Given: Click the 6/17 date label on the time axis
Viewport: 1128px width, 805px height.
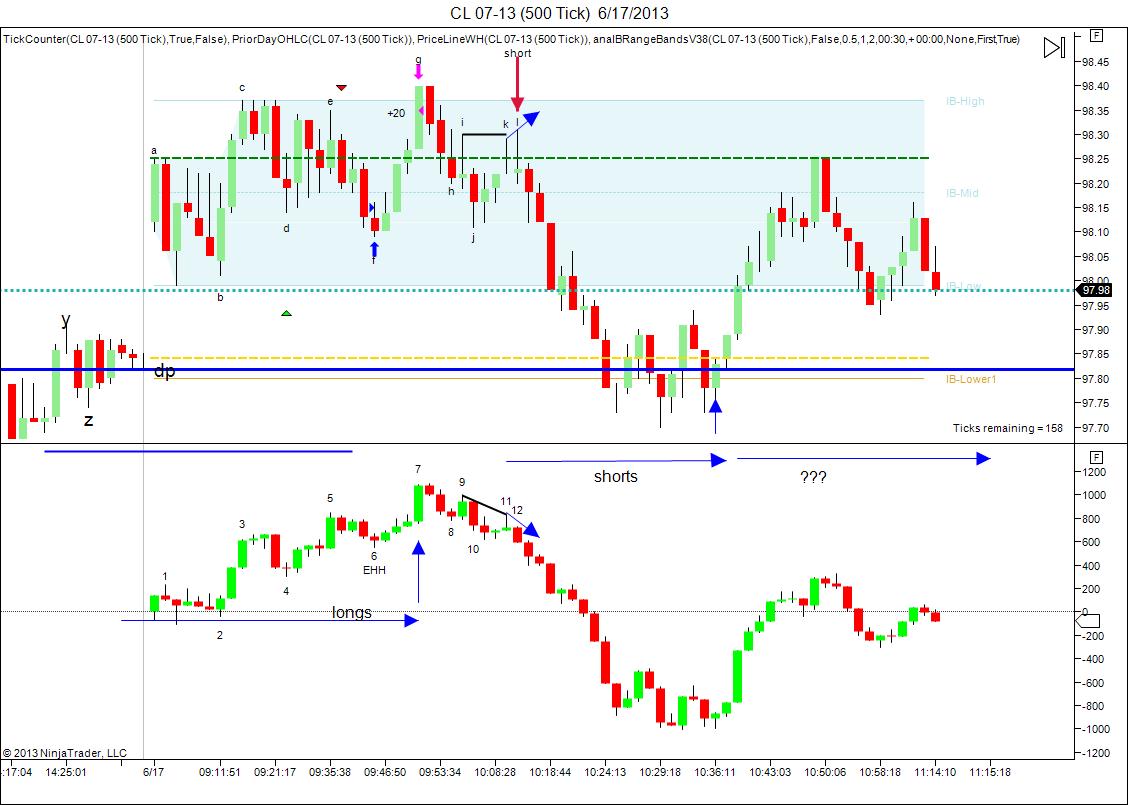Looking at the screenshot, I should 153,772.
